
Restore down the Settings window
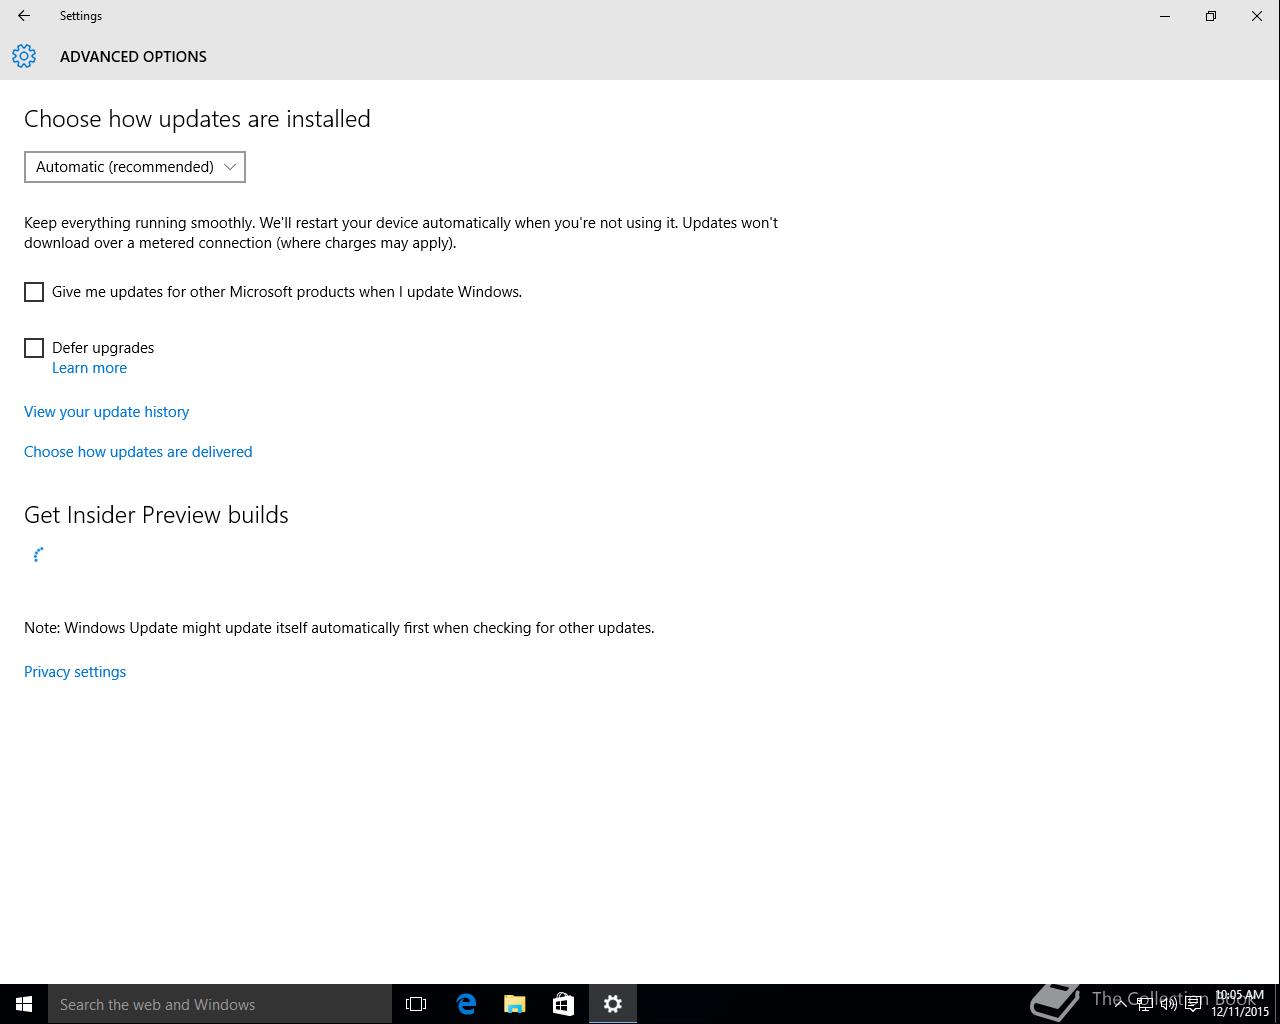[1211, 16]
